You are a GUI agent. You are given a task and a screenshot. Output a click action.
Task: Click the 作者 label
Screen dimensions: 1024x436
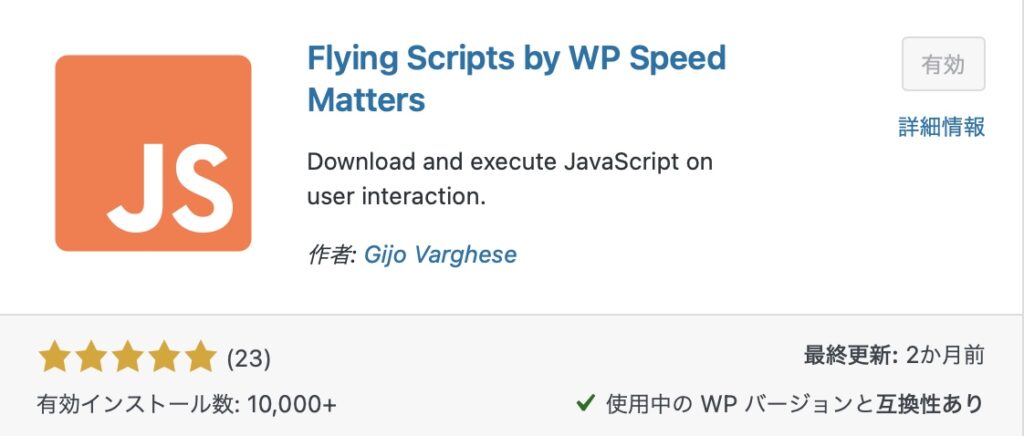(x=331, y=254)
